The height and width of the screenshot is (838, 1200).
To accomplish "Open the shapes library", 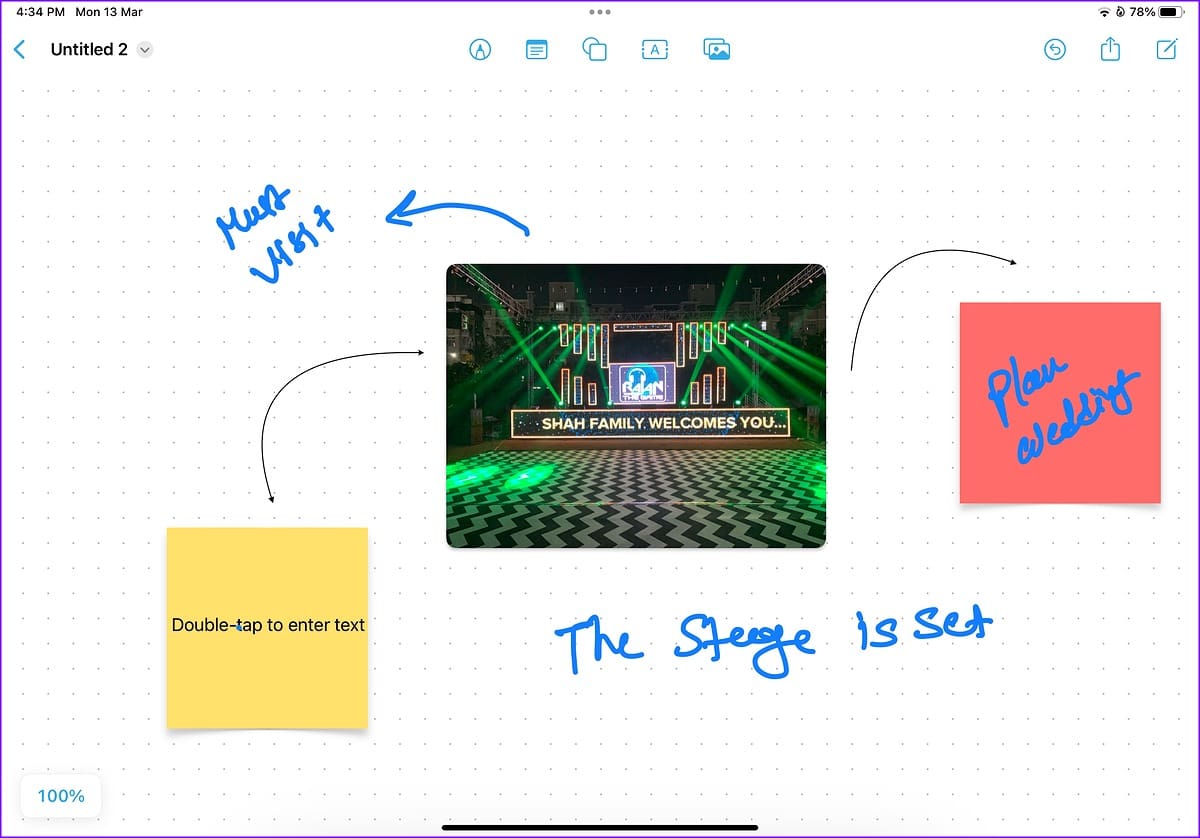I will click(x=595, y=49).
